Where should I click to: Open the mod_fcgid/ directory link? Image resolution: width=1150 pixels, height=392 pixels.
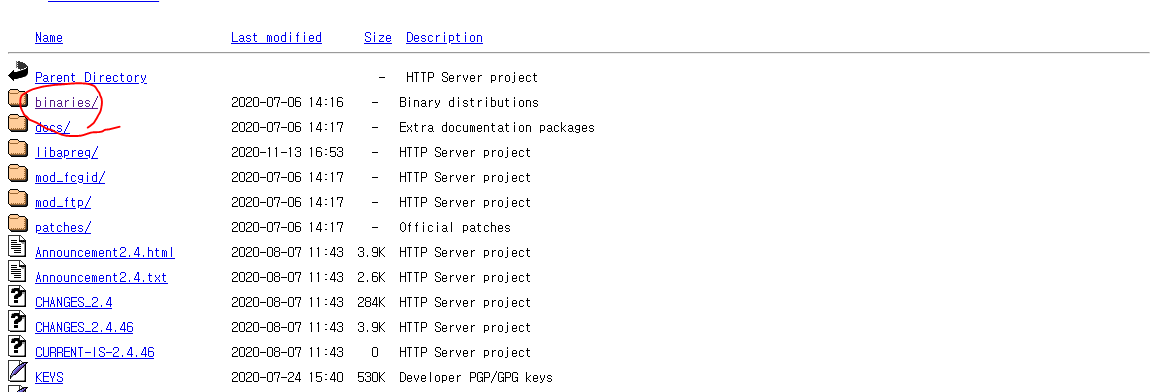point(70,178)
